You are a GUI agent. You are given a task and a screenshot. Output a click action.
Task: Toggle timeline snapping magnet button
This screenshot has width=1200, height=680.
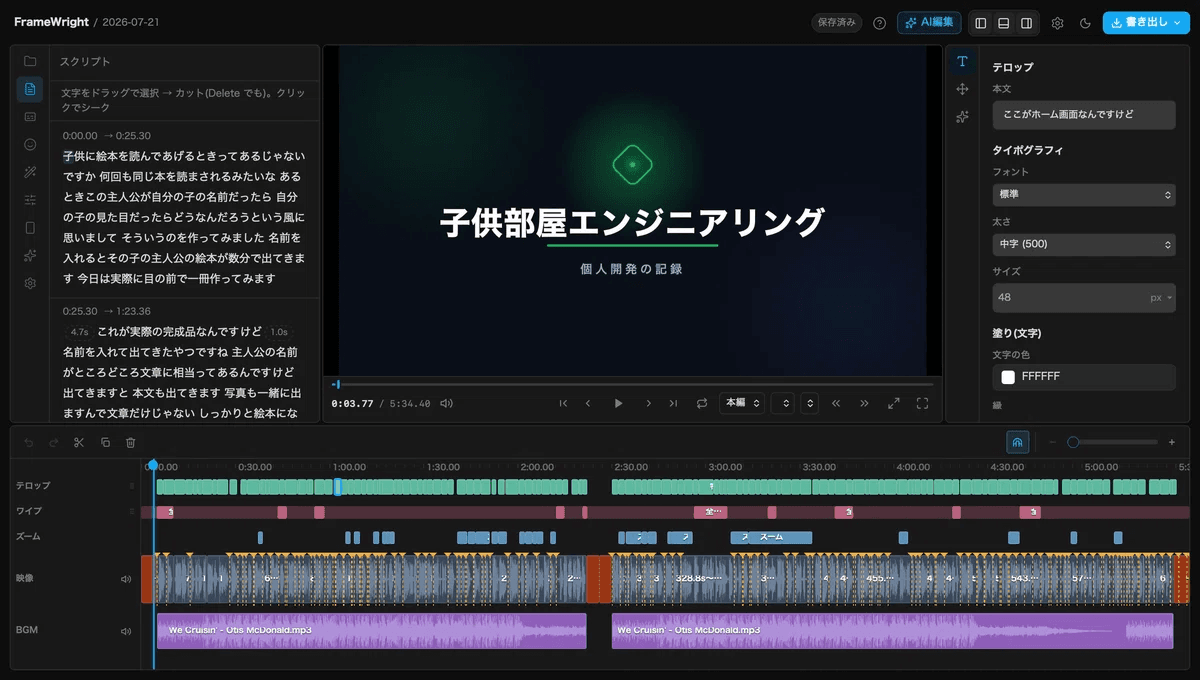tap(1018, 442)
